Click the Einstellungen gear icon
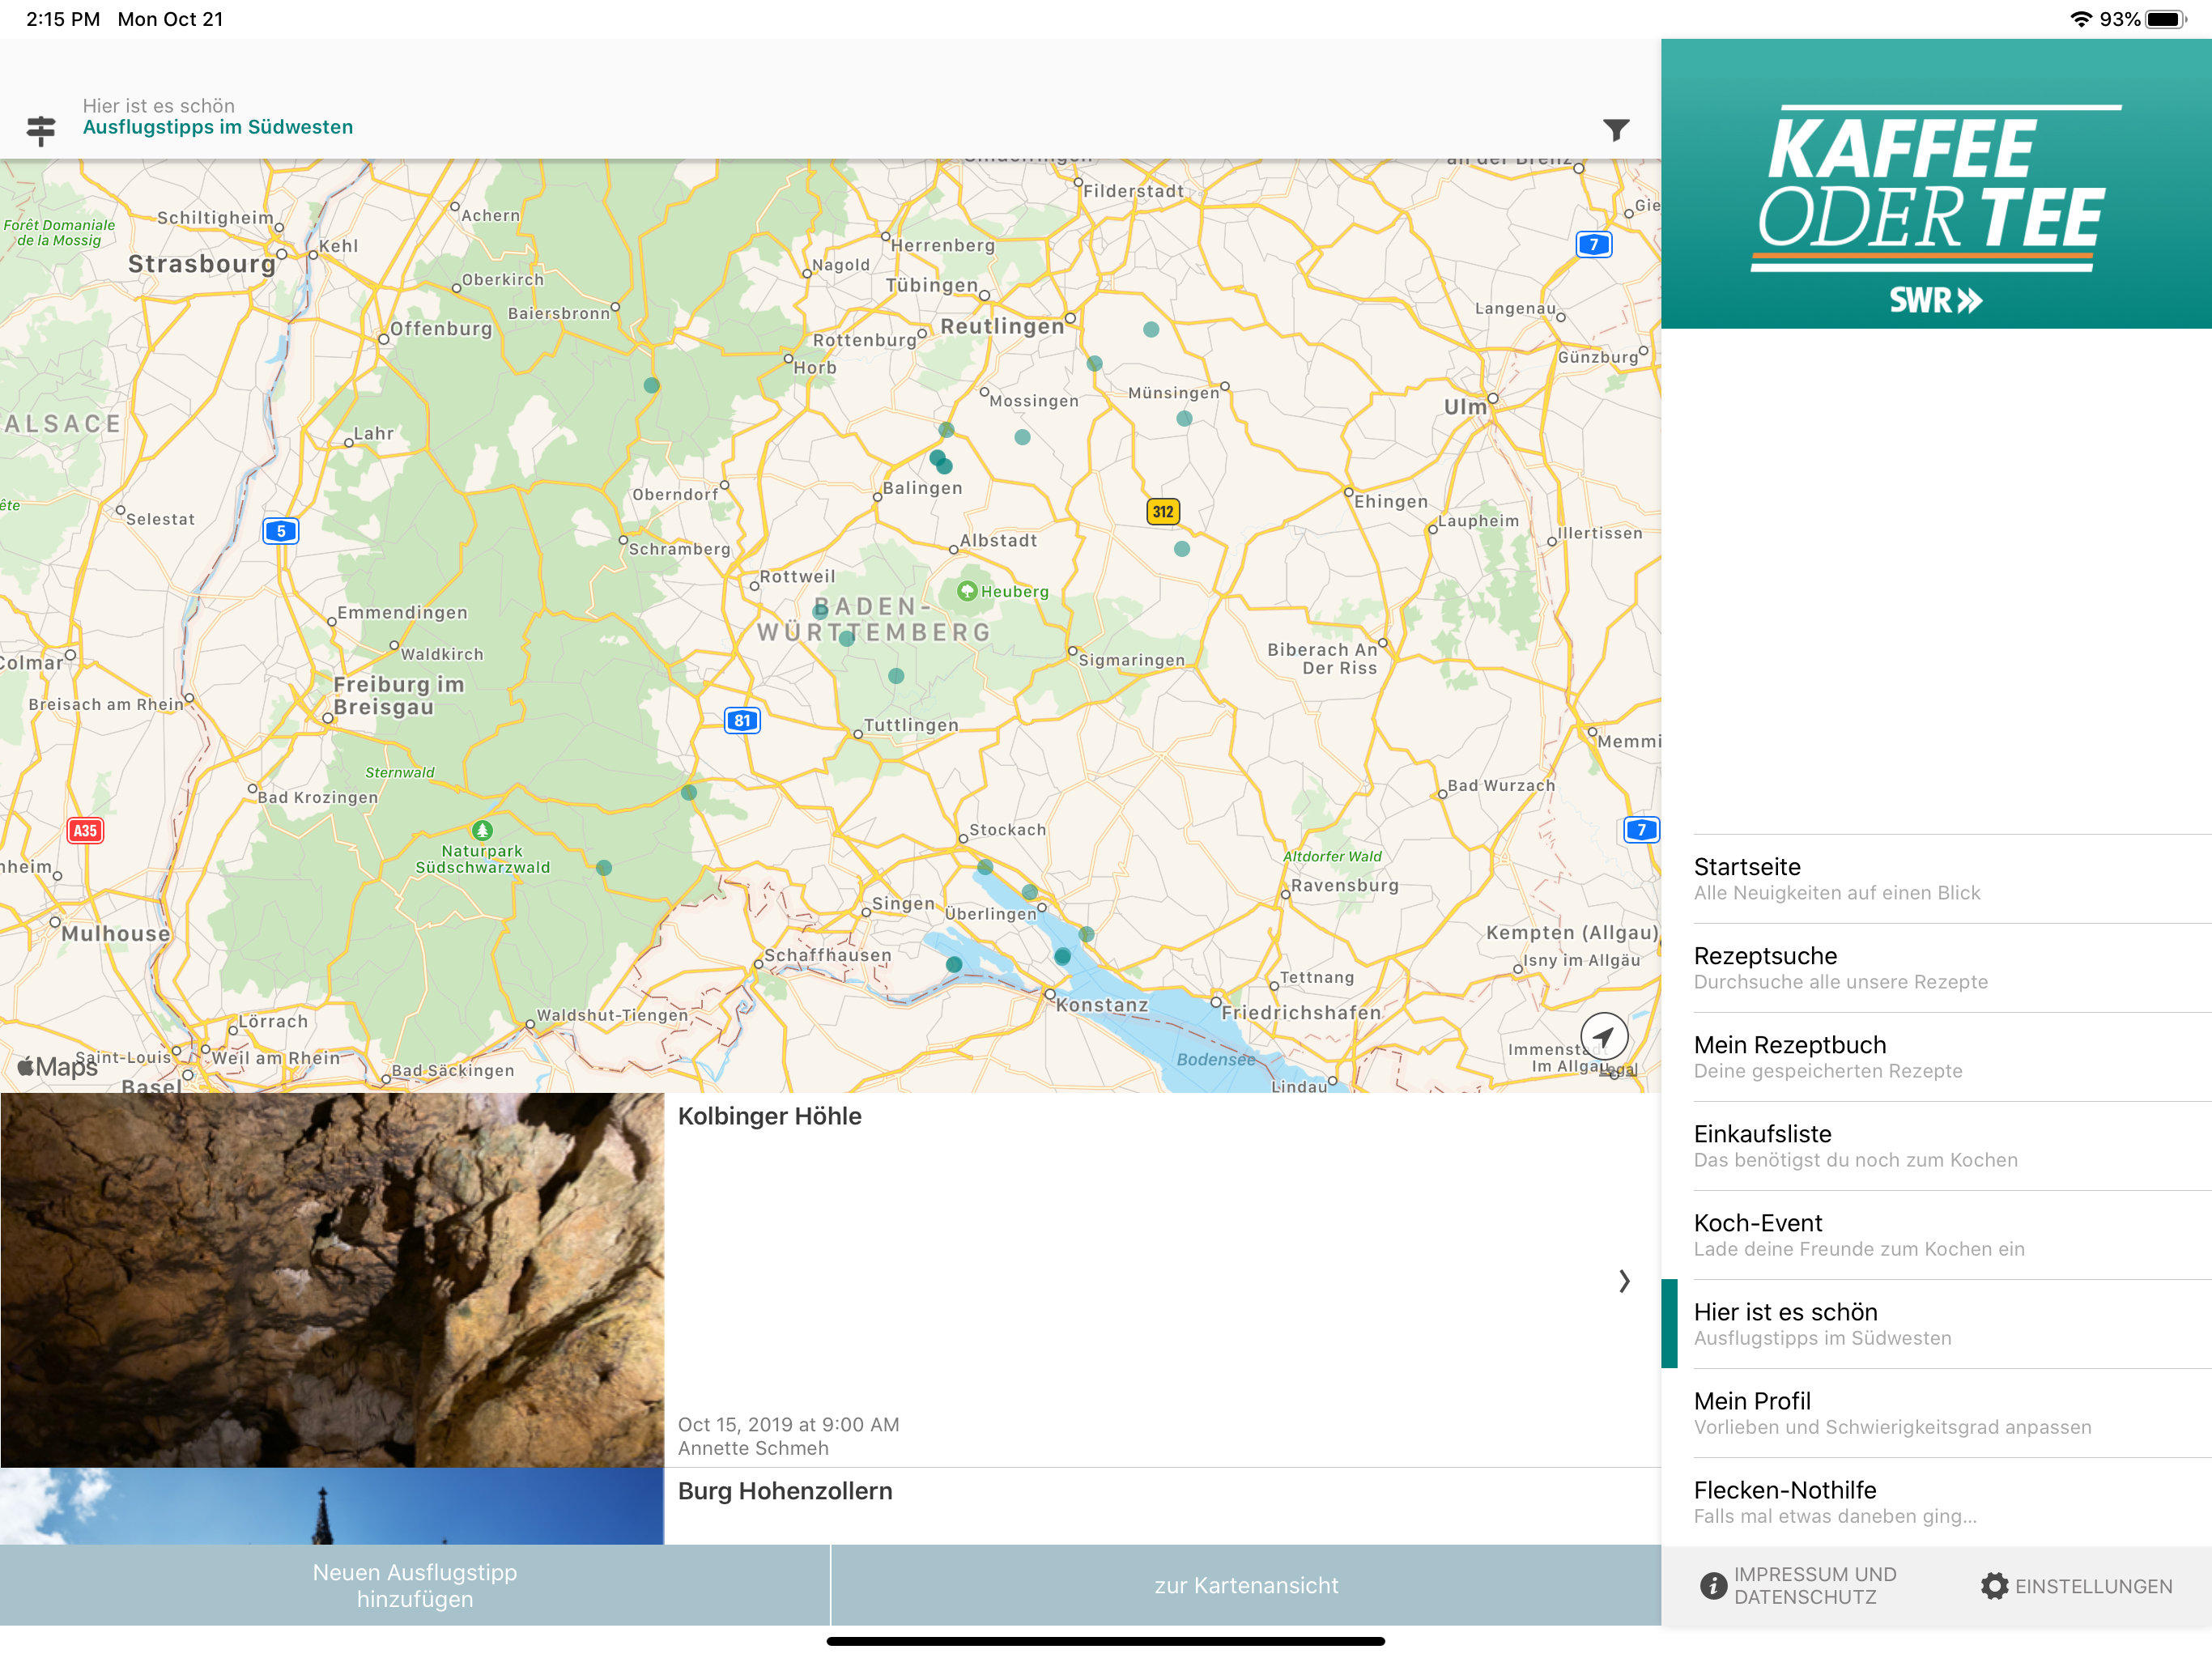This screenshot has height=1658, width=2212. [1993, 1585]
